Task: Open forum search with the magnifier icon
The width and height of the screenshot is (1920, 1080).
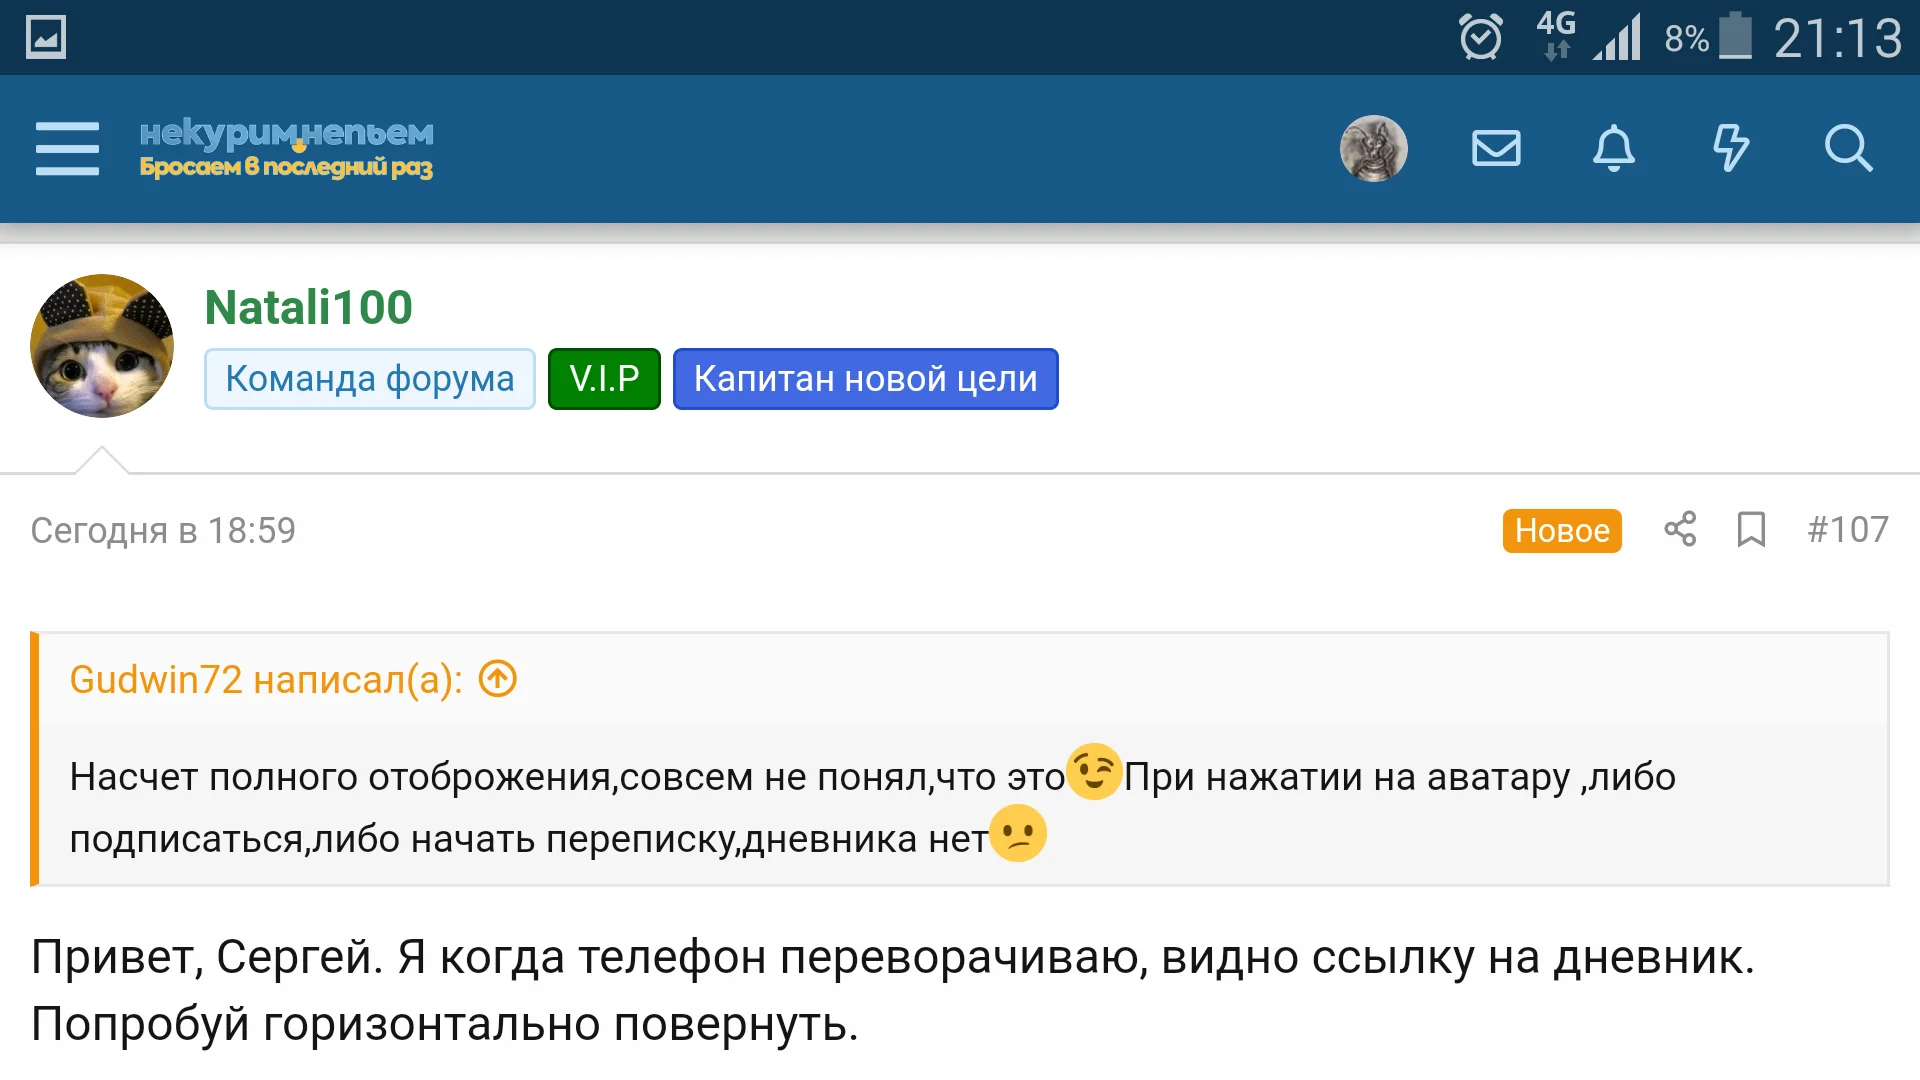Action: [x=1849, y=148]
